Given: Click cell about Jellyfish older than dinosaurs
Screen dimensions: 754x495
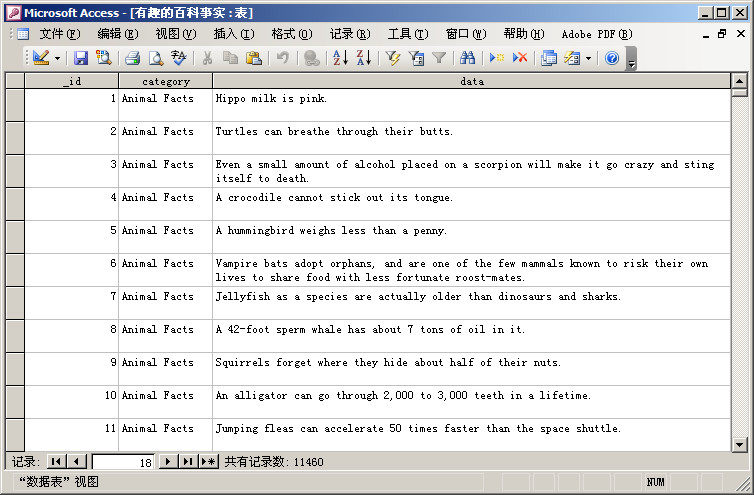Looking at the screenshot, I should click(471, 303).
